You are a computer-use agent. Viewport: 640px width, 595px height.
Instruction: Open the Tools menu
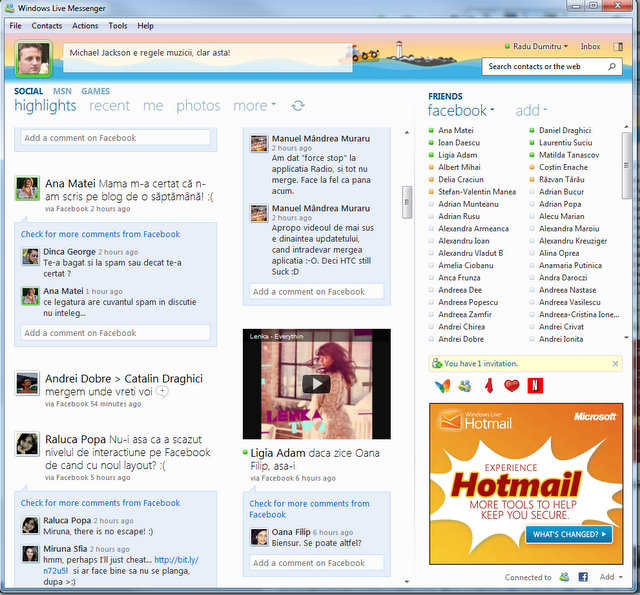(x=118, y=26)
